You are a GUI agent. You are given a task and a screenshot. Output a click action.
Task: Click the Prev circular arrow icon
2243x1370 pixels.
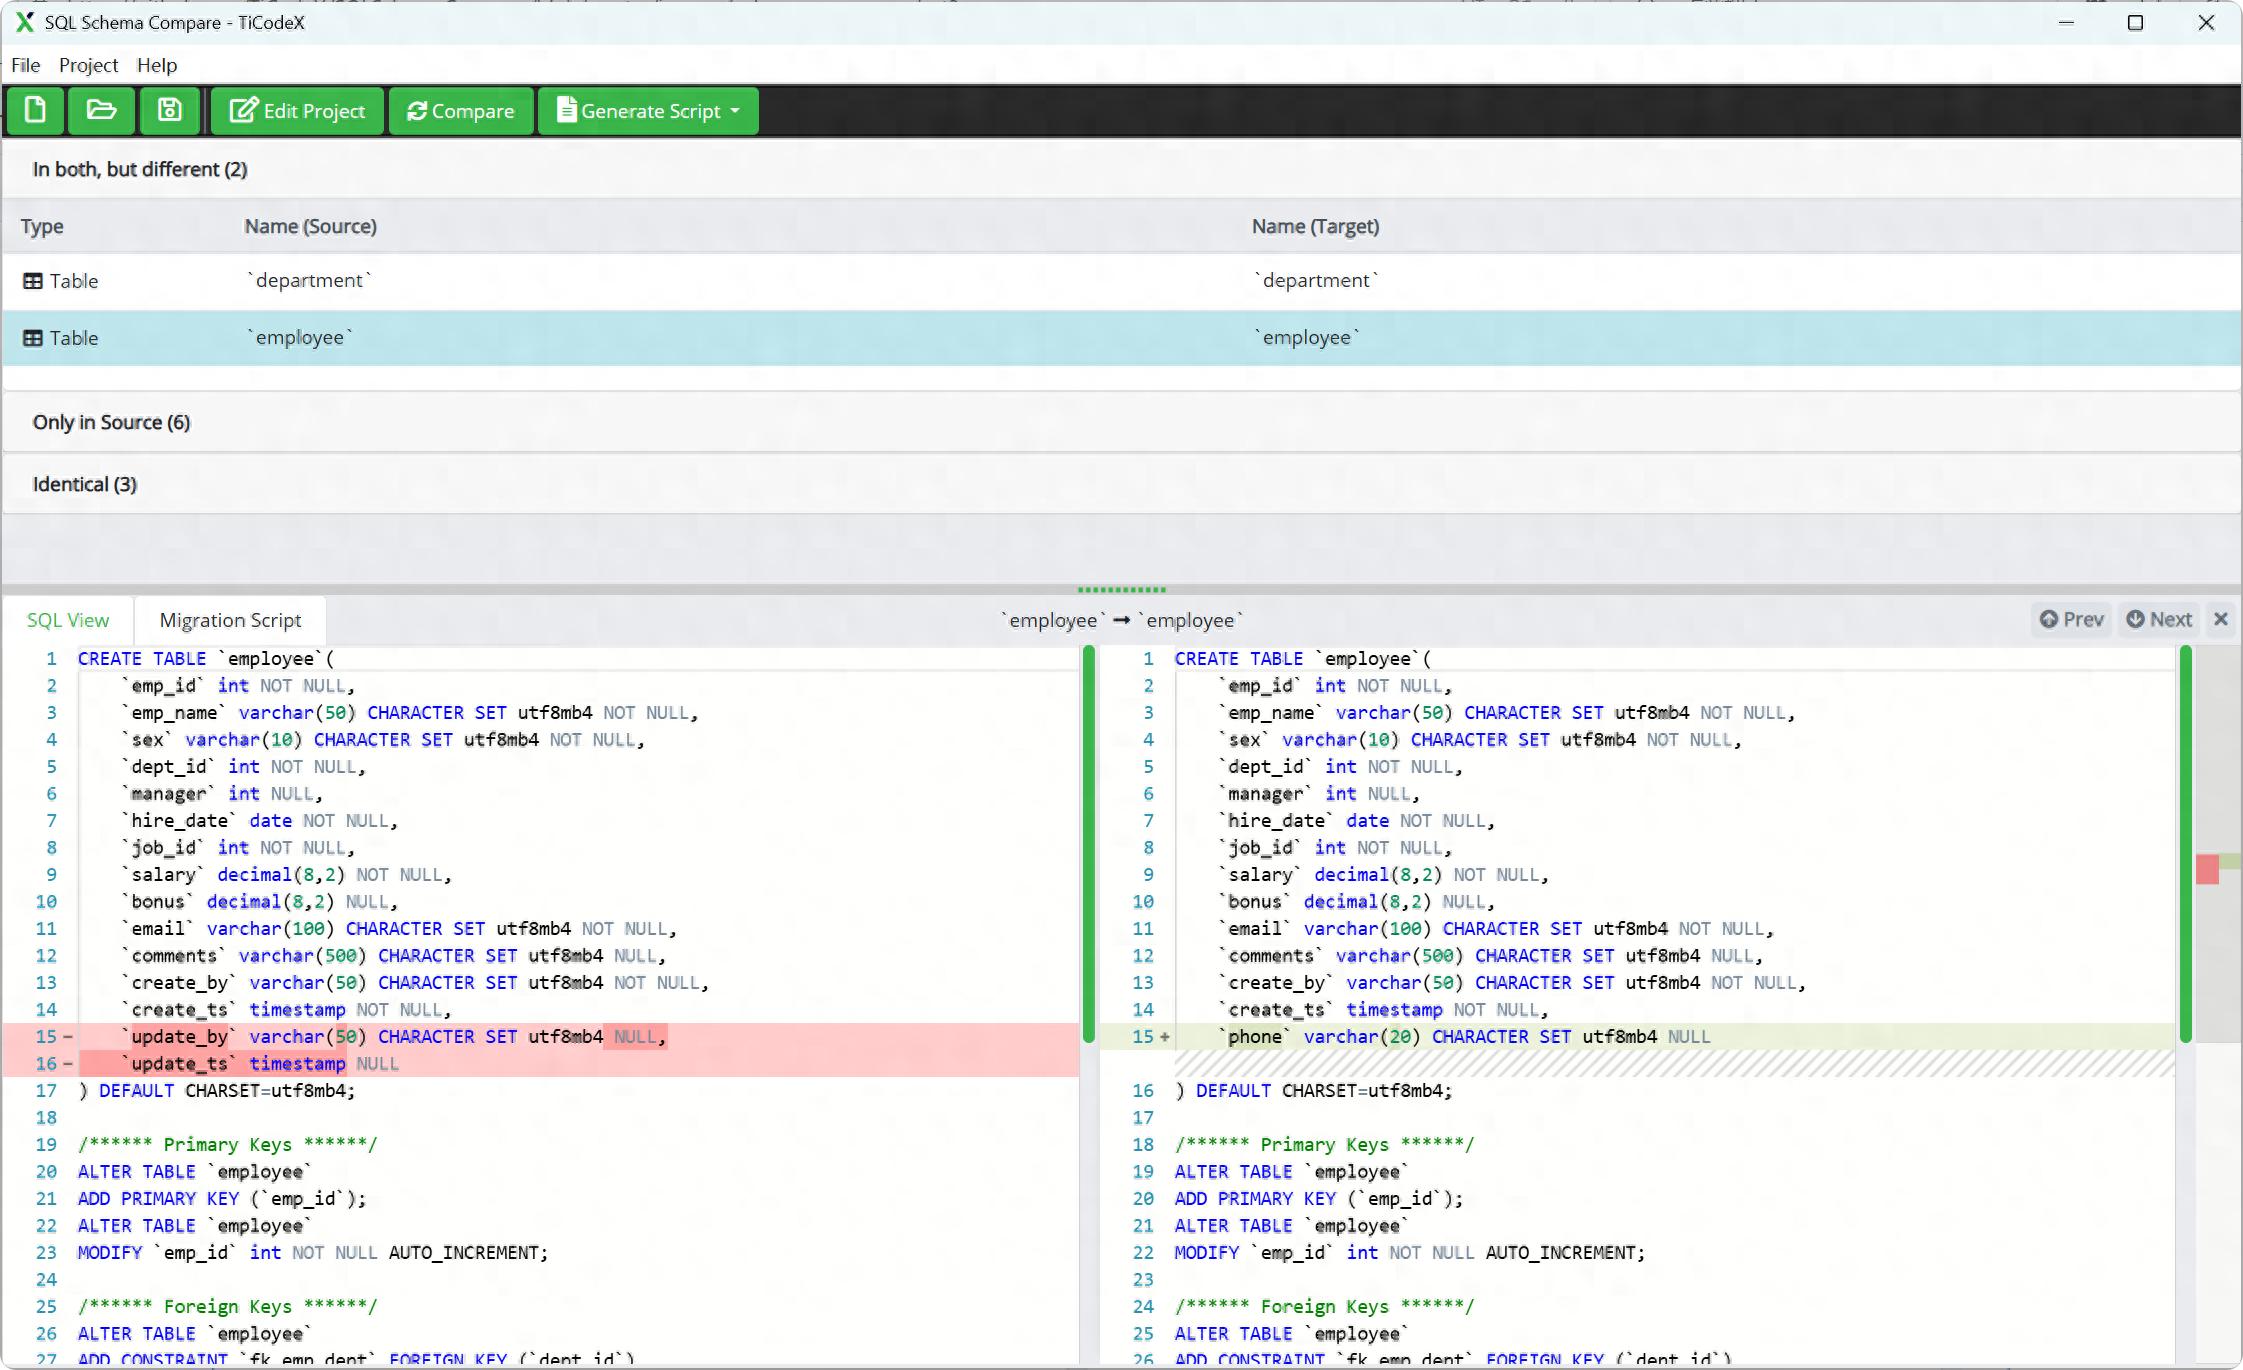coord(2048,619)
